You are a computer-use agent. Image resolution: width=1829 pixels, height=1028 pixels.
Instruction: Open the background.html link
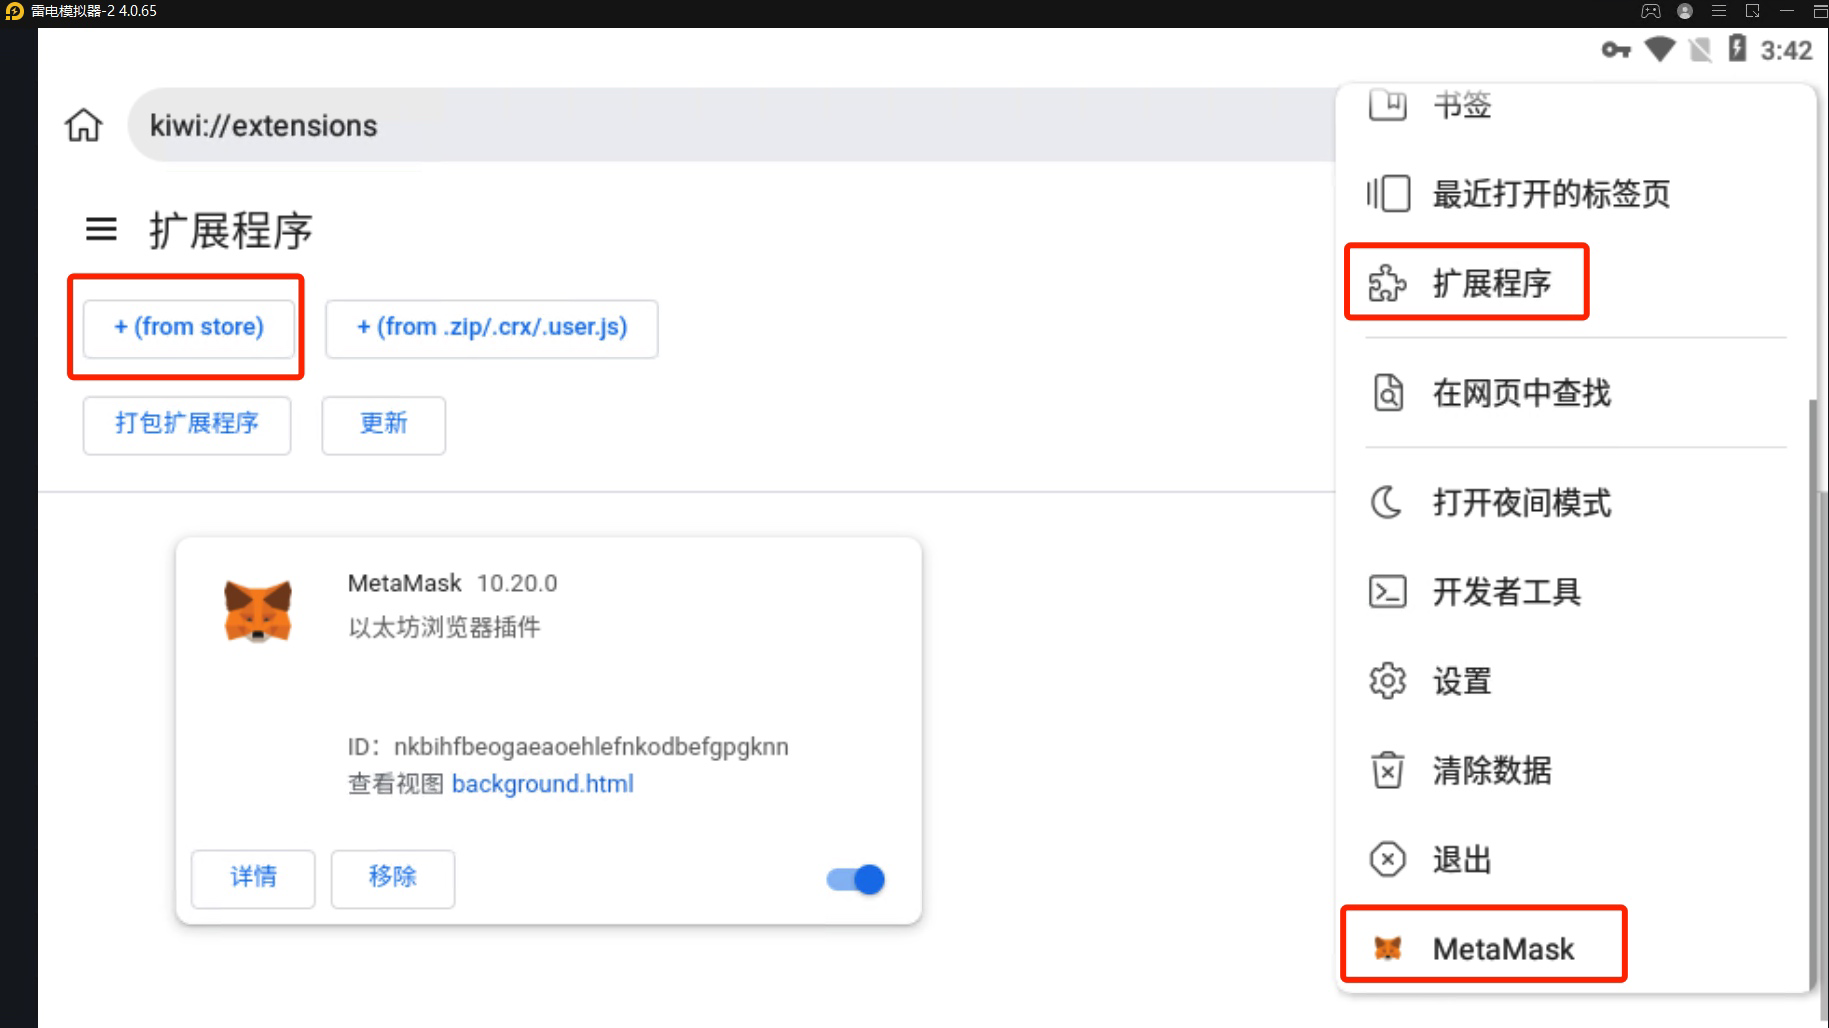(x=543, y=784)
